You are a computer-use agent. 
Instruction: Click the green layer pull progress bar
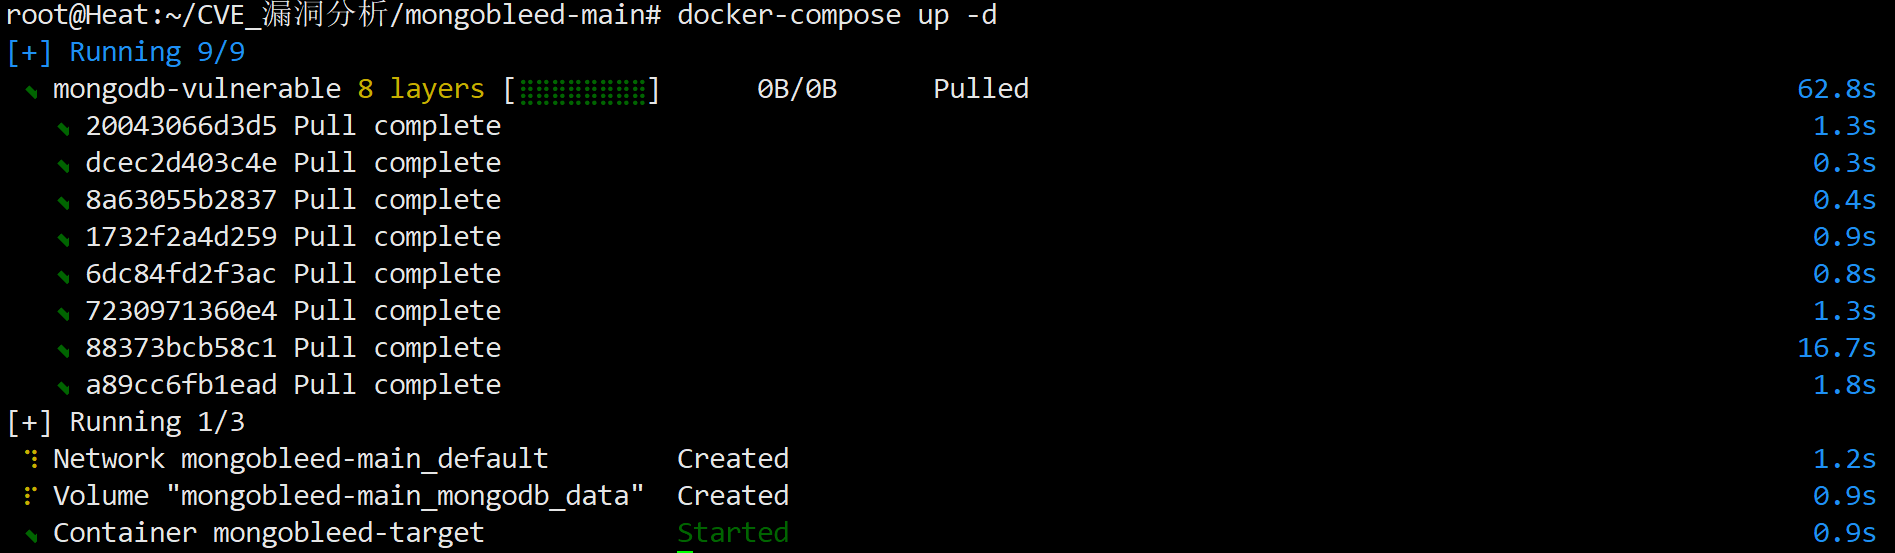coord(582,92)
